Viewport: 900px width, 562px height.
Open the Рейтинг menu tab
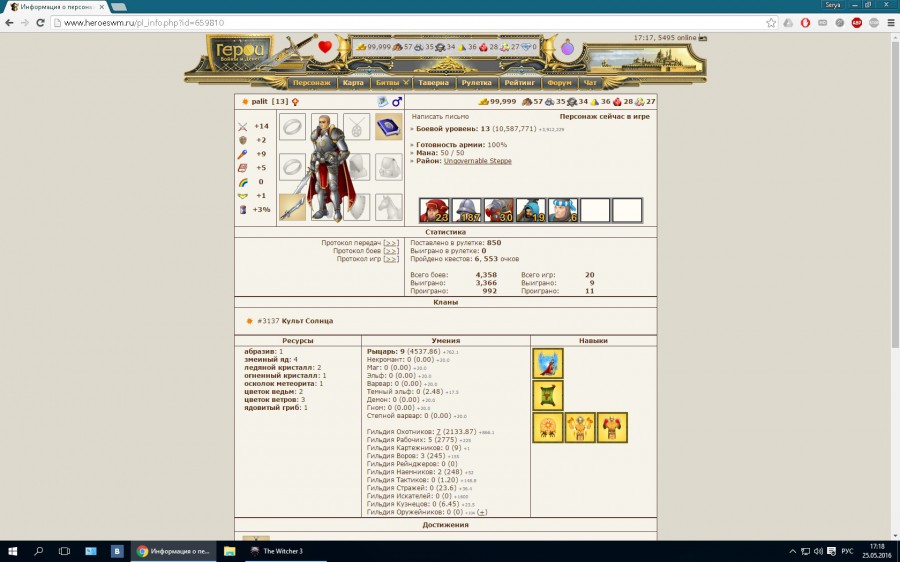[519, 83]
